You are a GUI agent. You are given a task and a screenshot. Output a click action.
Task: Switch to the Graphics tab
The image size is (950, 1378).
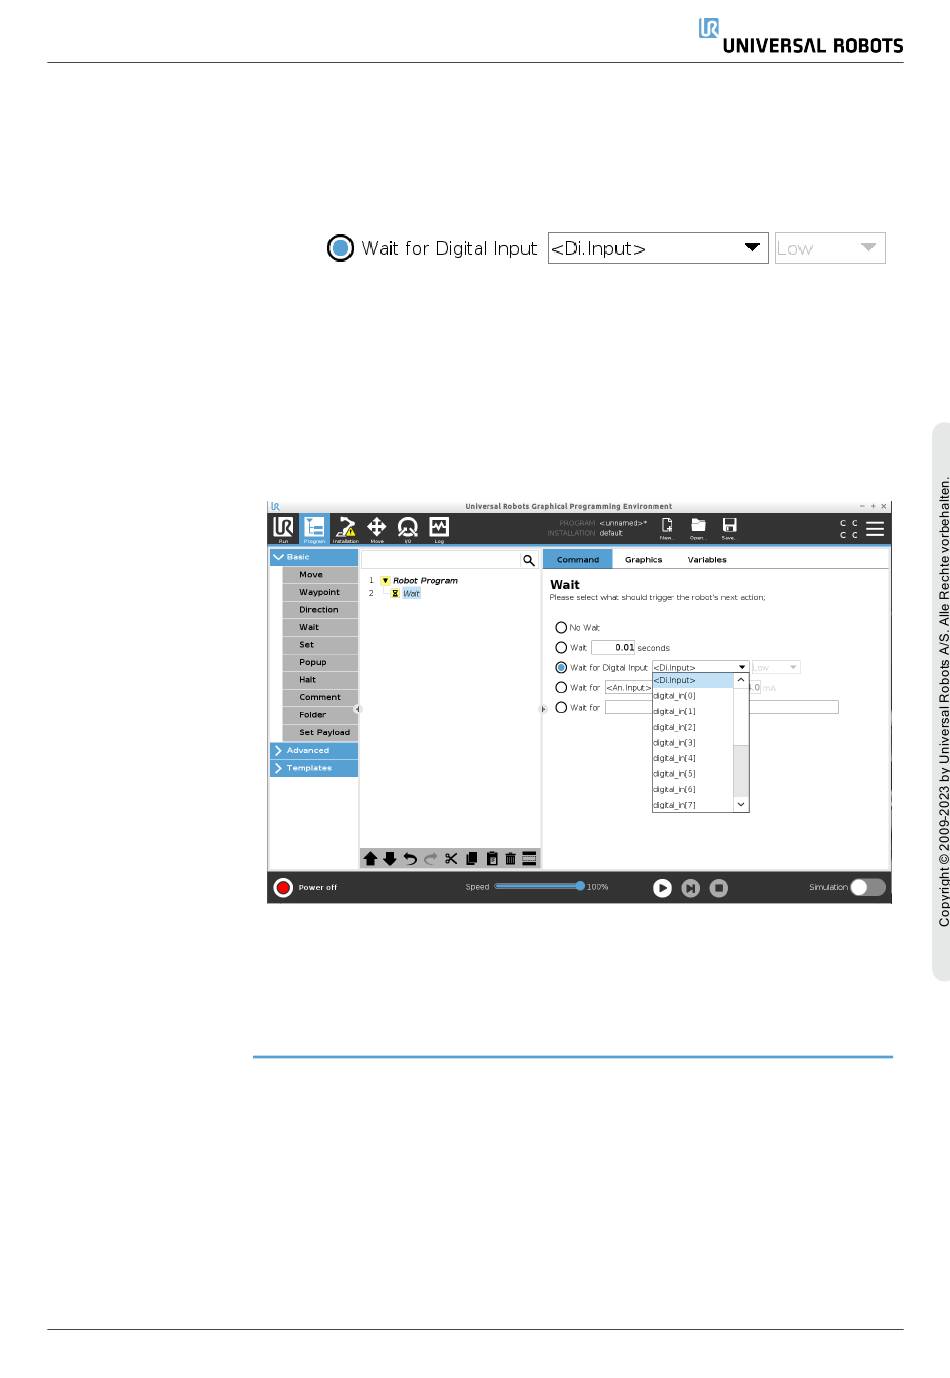click(643, 560)
